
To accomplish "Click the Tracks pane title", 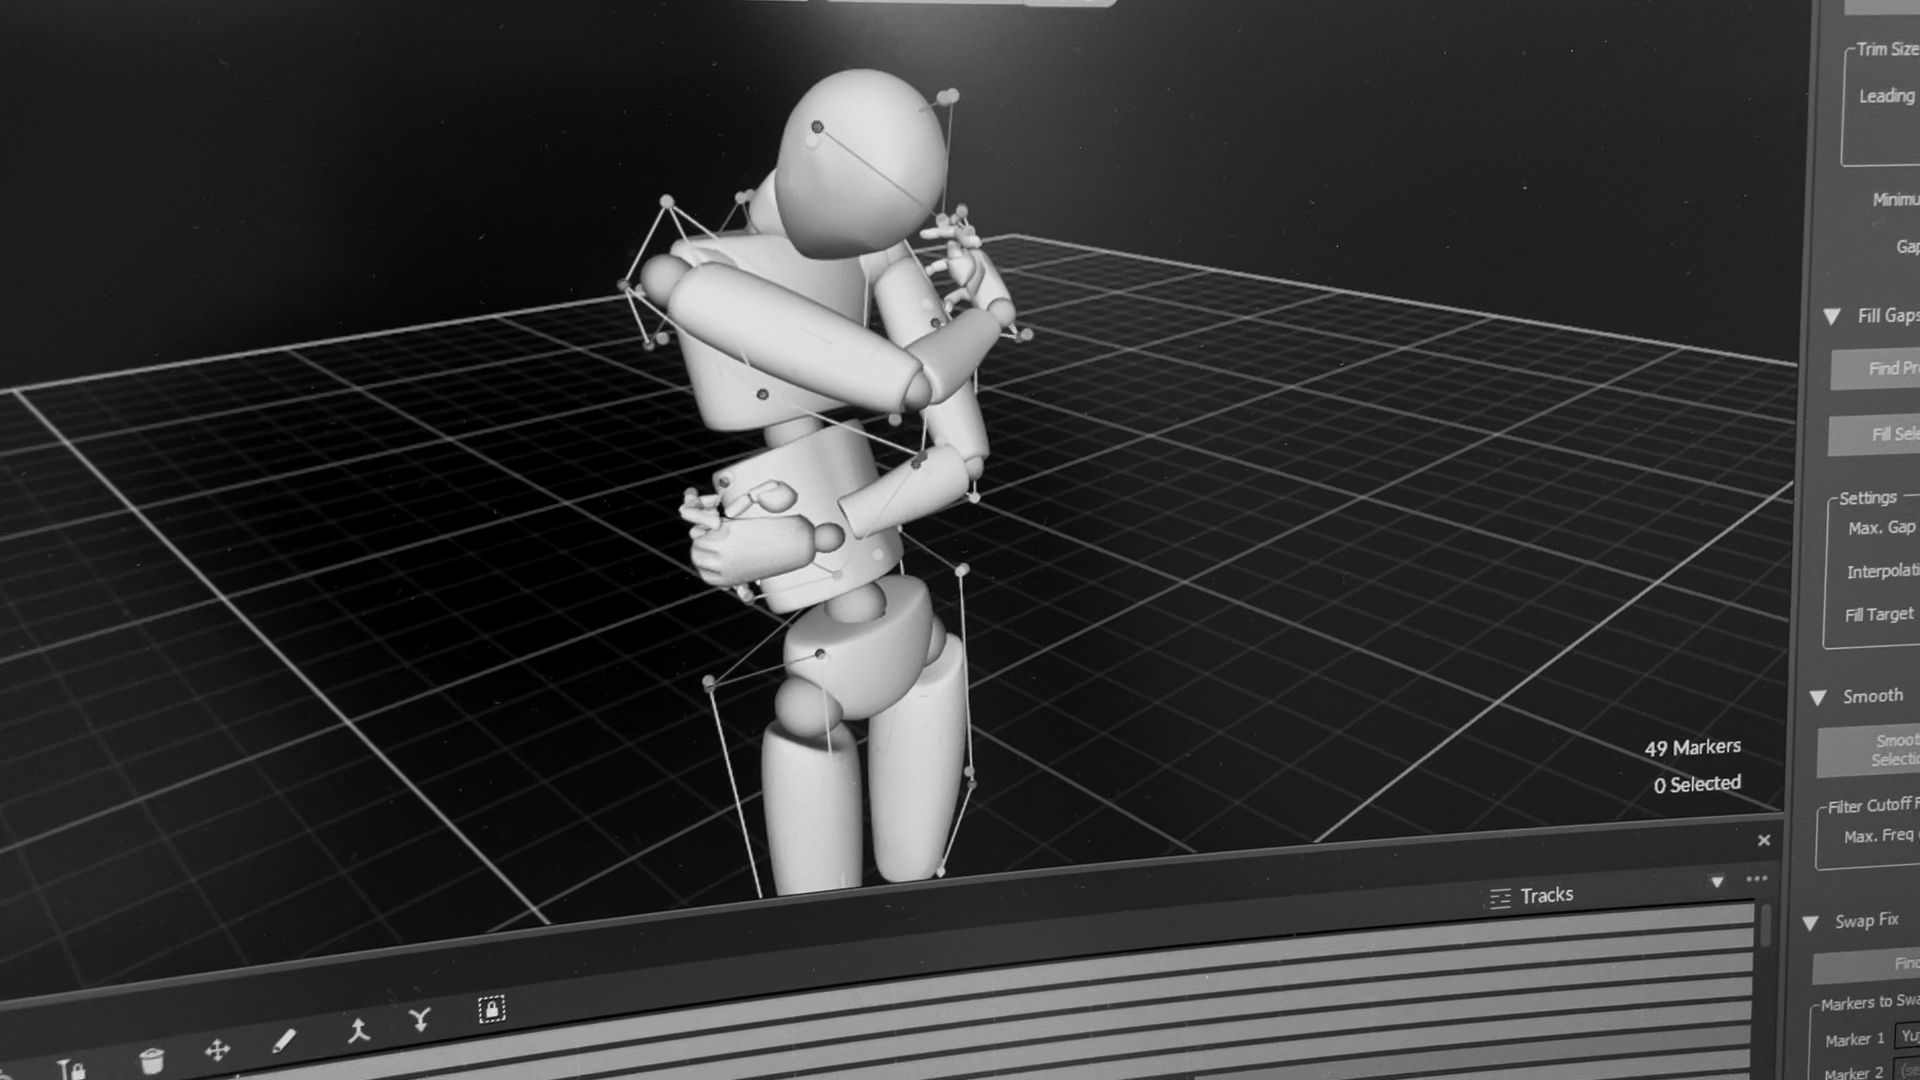I will click(1546, 895).
